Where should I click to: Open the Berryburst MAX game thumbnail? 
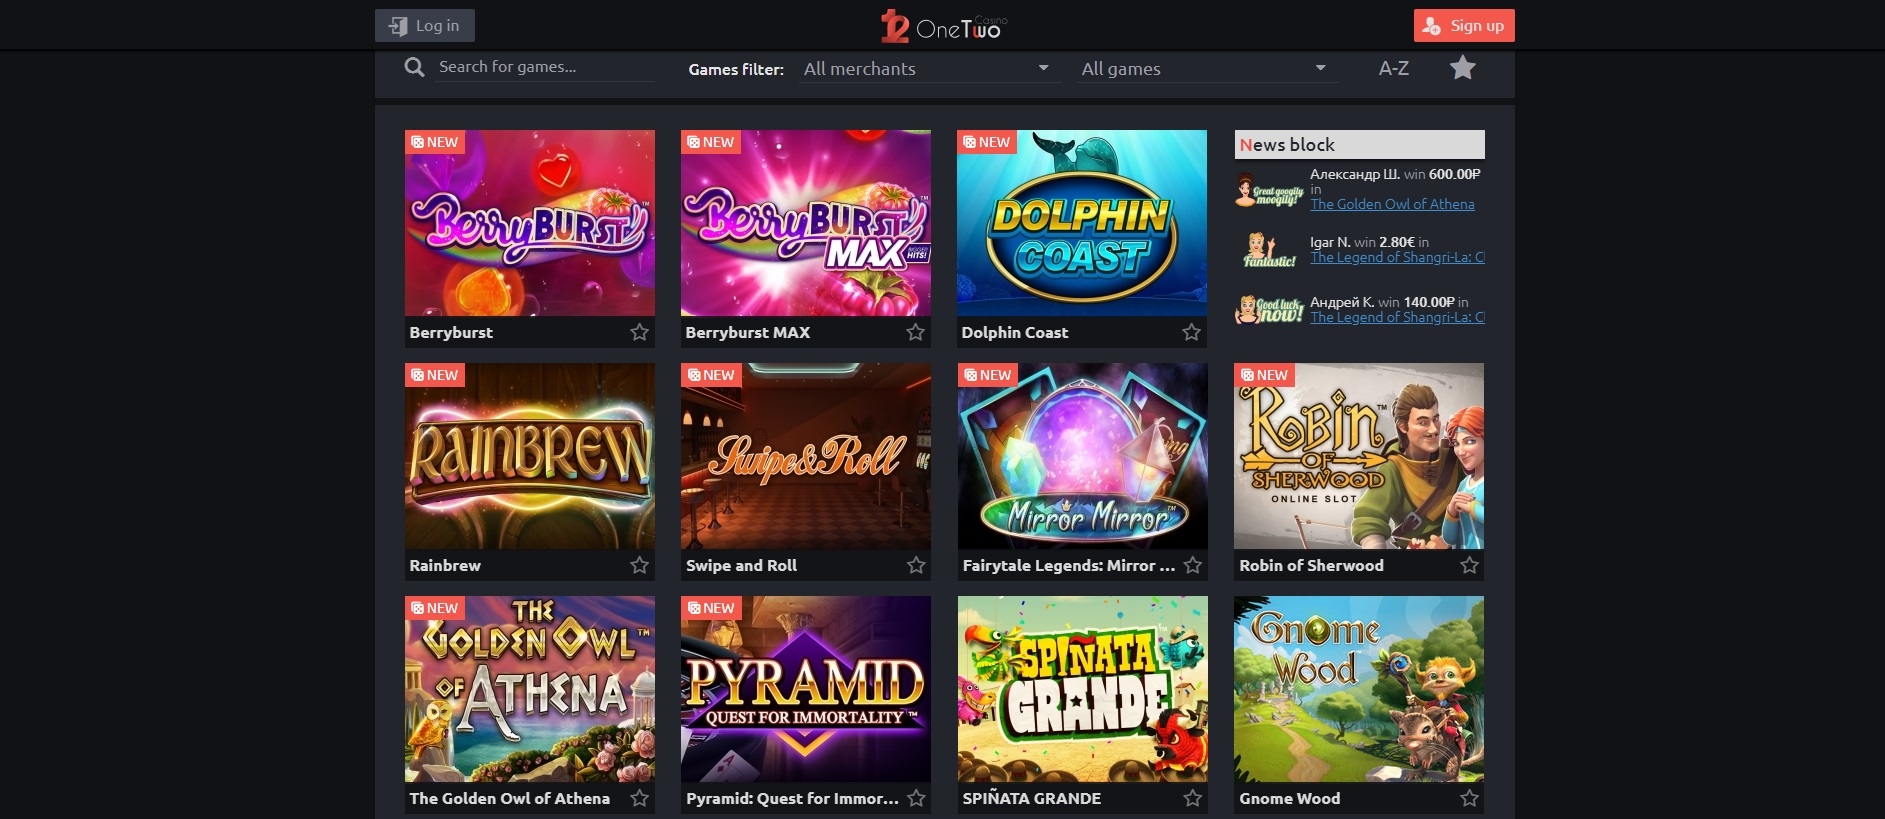(x=806, y=223)
